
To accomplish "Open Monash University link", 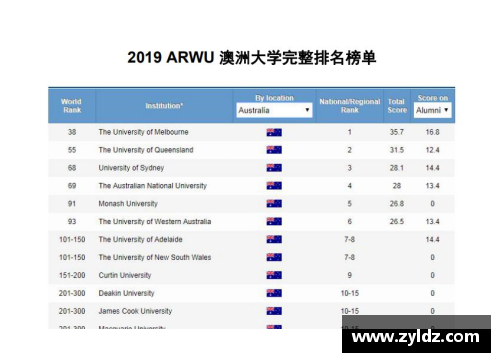I will [x=128, y=204].
